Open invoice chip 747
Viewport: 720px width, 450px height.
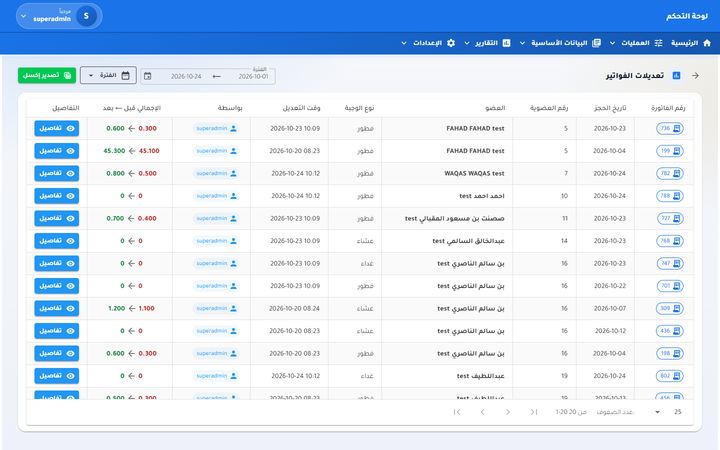tap(669, 263)
